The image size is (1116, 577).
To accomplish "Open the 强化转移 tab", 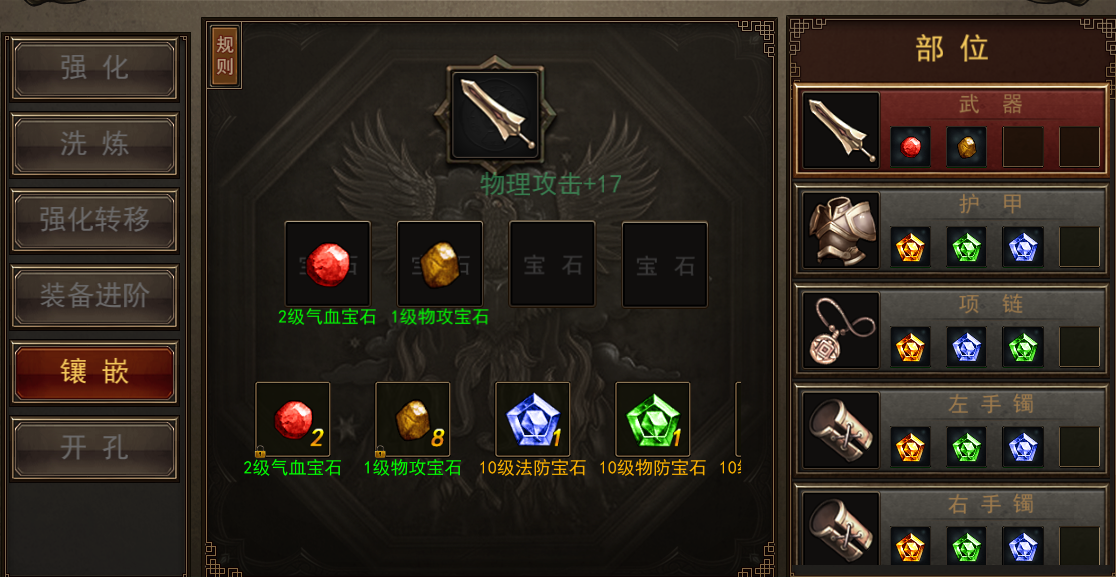I will click(x=95, y=221).
